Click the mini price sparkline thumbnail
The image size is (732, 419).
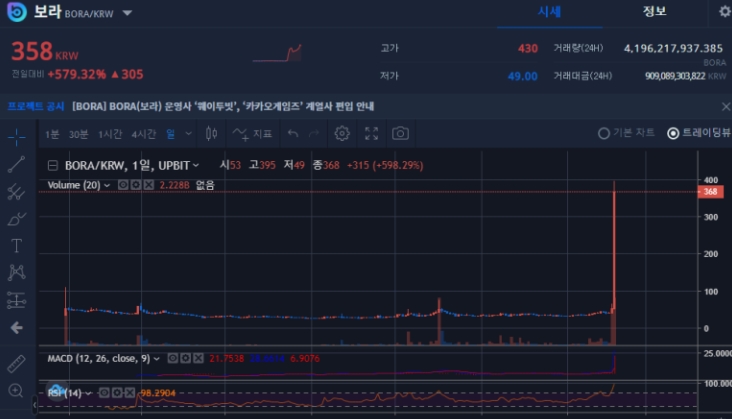(x=277, y=53)
